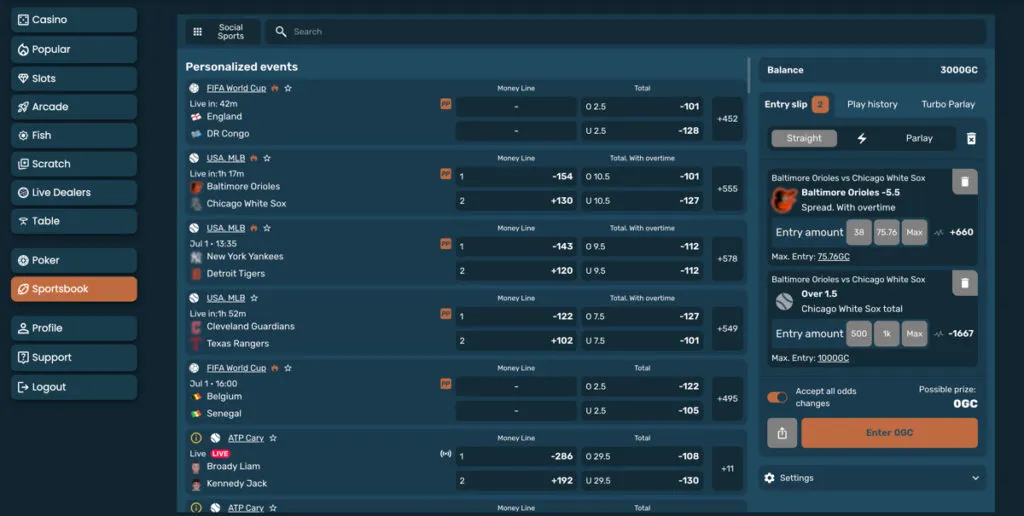Open the Slots section
This screenshot has height=516, width=1024.
(x=74, y=78)
